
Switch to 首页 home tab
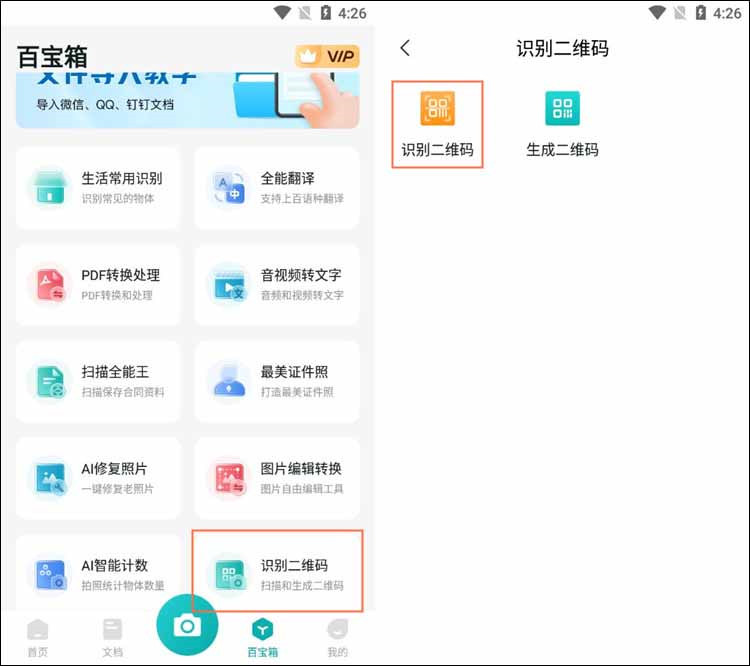coord(38,637)
